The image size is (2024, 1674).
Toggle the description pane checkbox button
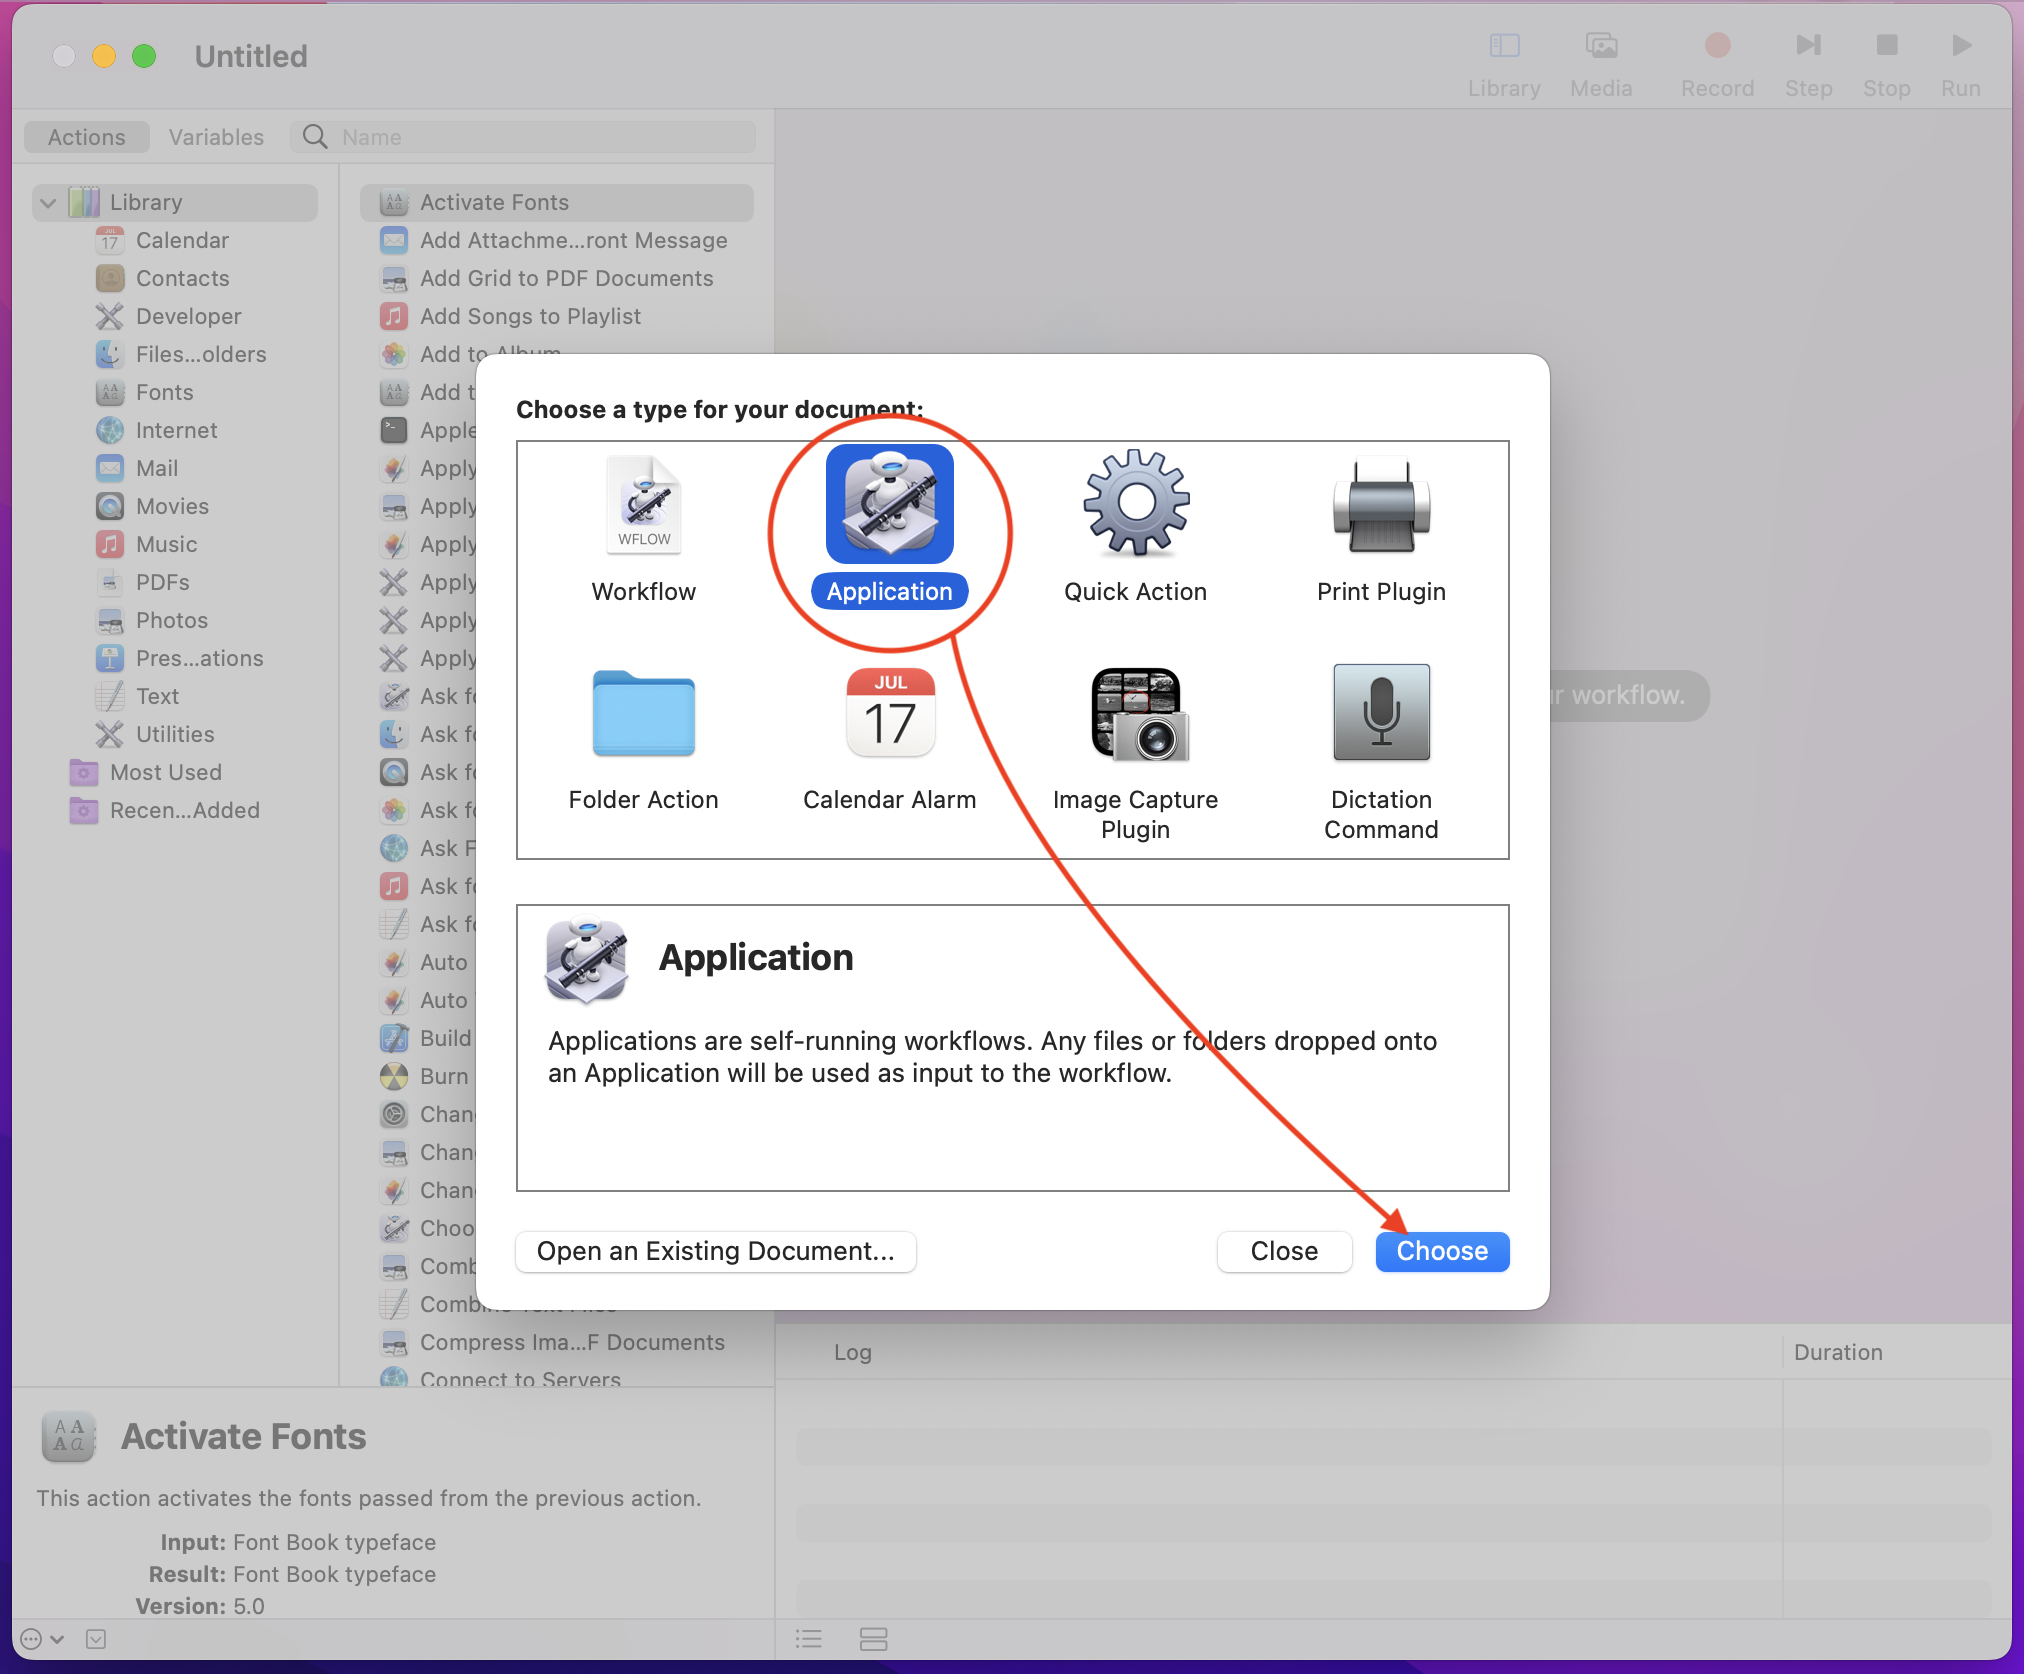96,1639
